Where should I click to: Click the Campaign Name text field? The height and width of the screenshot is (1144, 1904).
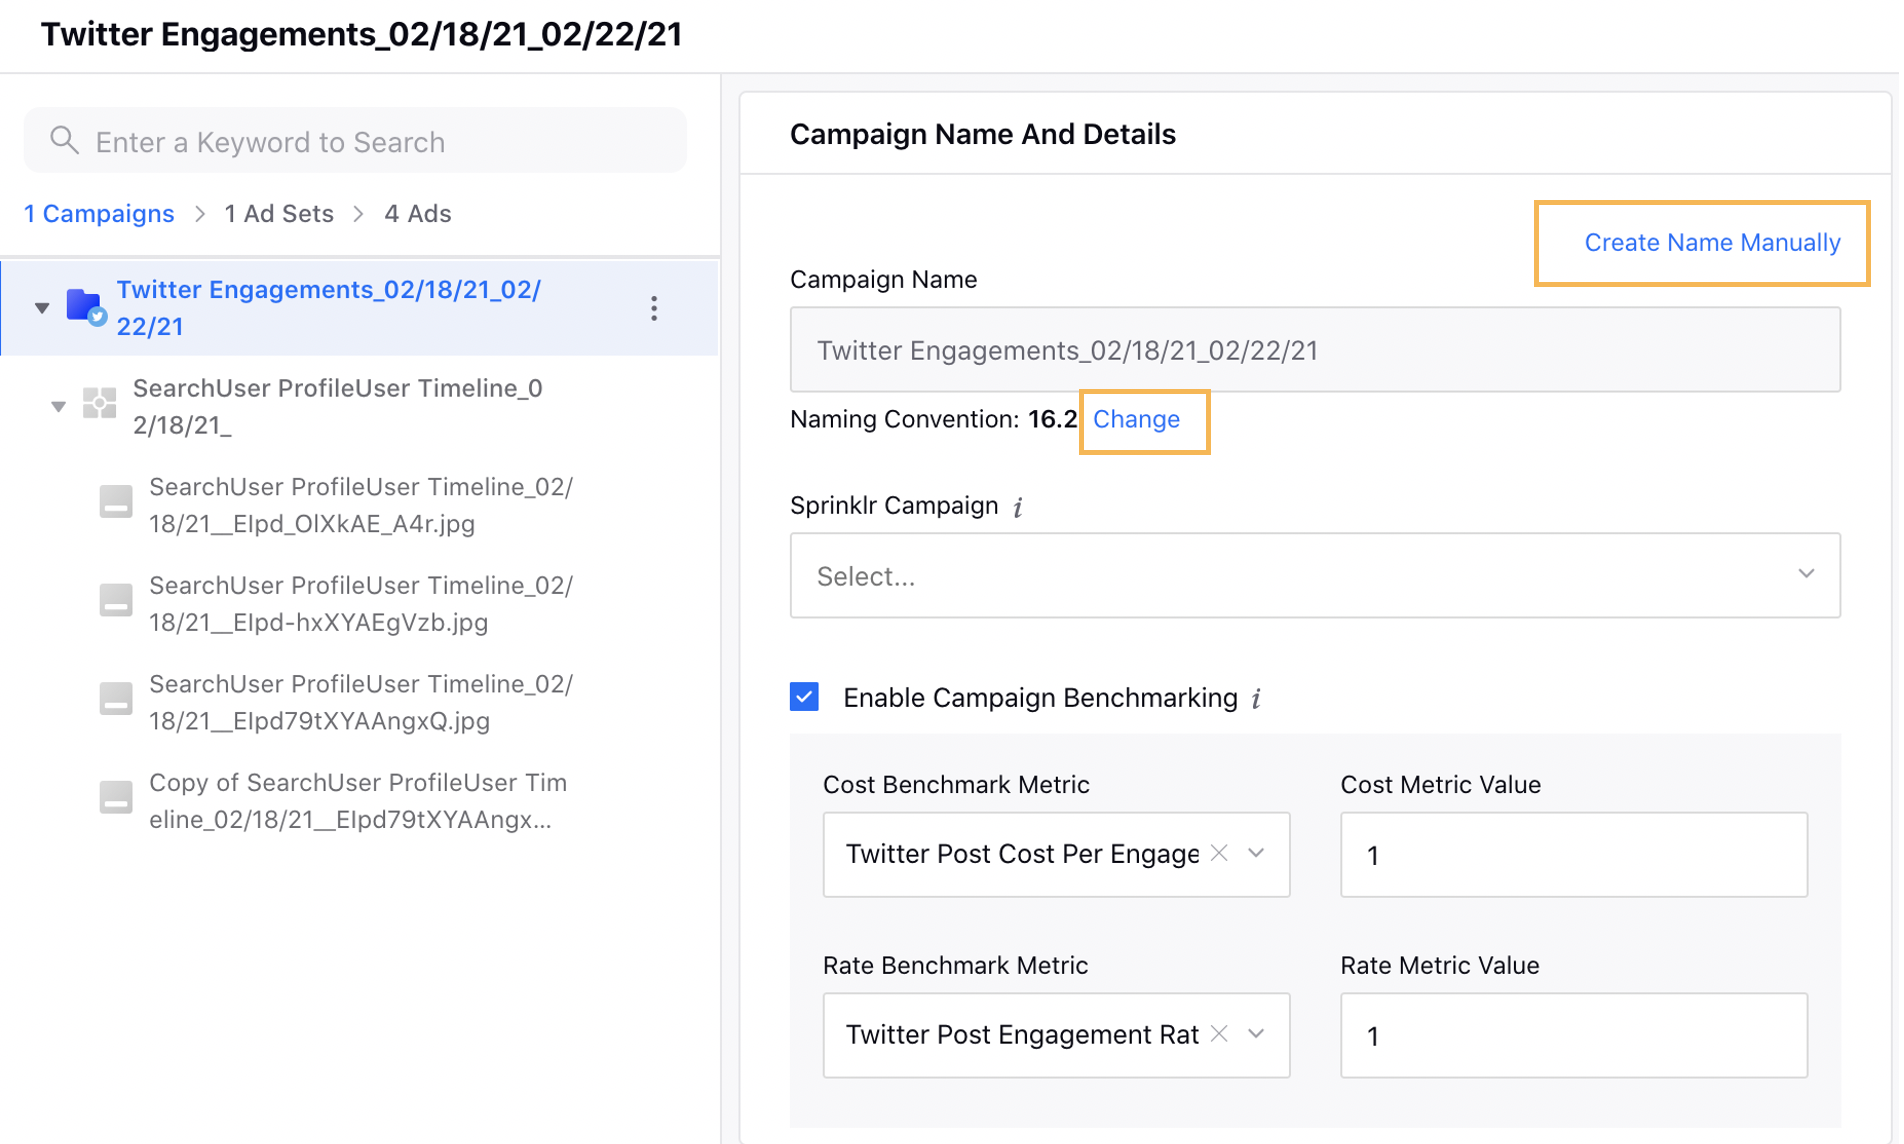click(1314, 350)
